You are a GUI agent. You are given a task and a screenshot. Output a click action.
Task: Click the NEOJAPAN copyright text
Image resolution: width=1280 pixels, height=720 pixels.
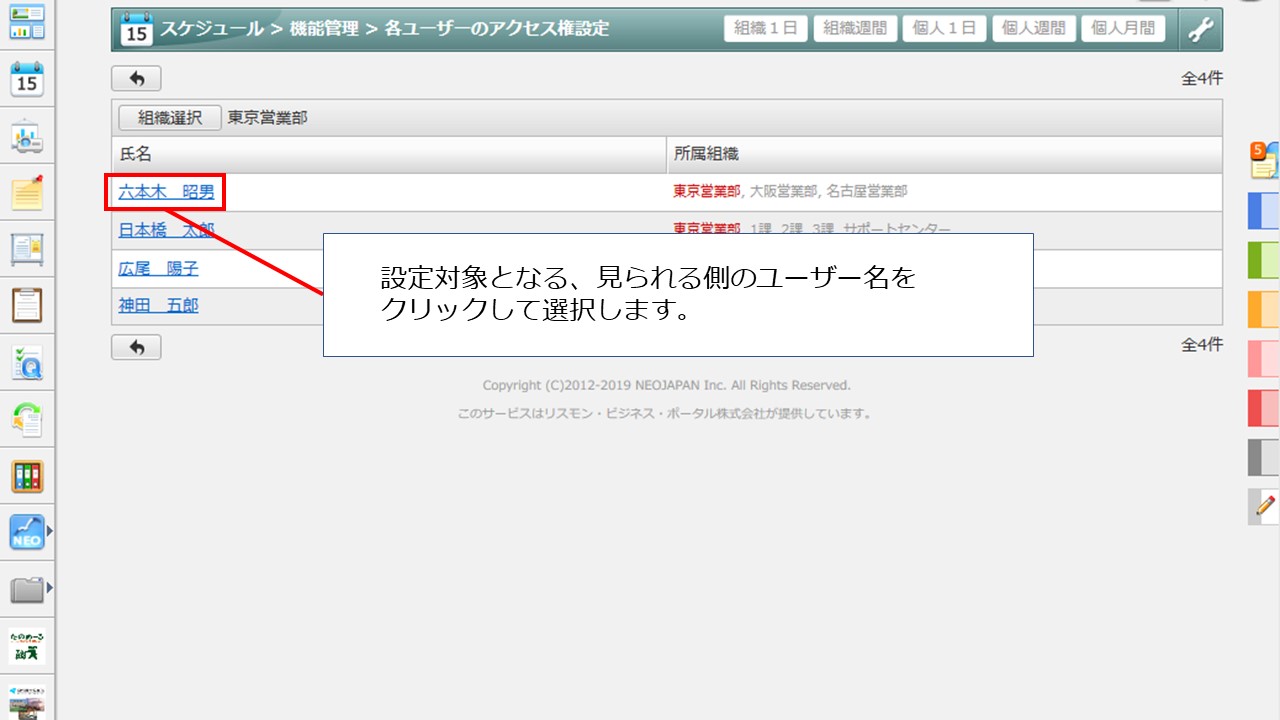(667, 385)
